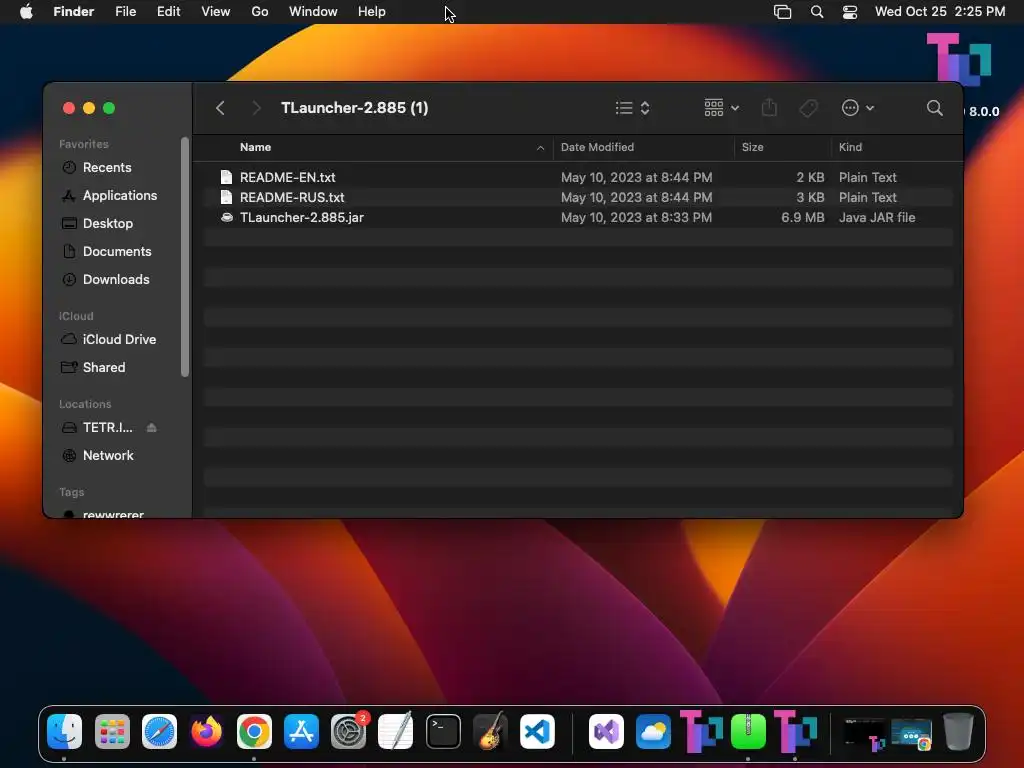Image resolution: width=1024 pixels, height=768 pixels.
Task: Open Documents in sidebar
Action: click(x=115, y=251)
